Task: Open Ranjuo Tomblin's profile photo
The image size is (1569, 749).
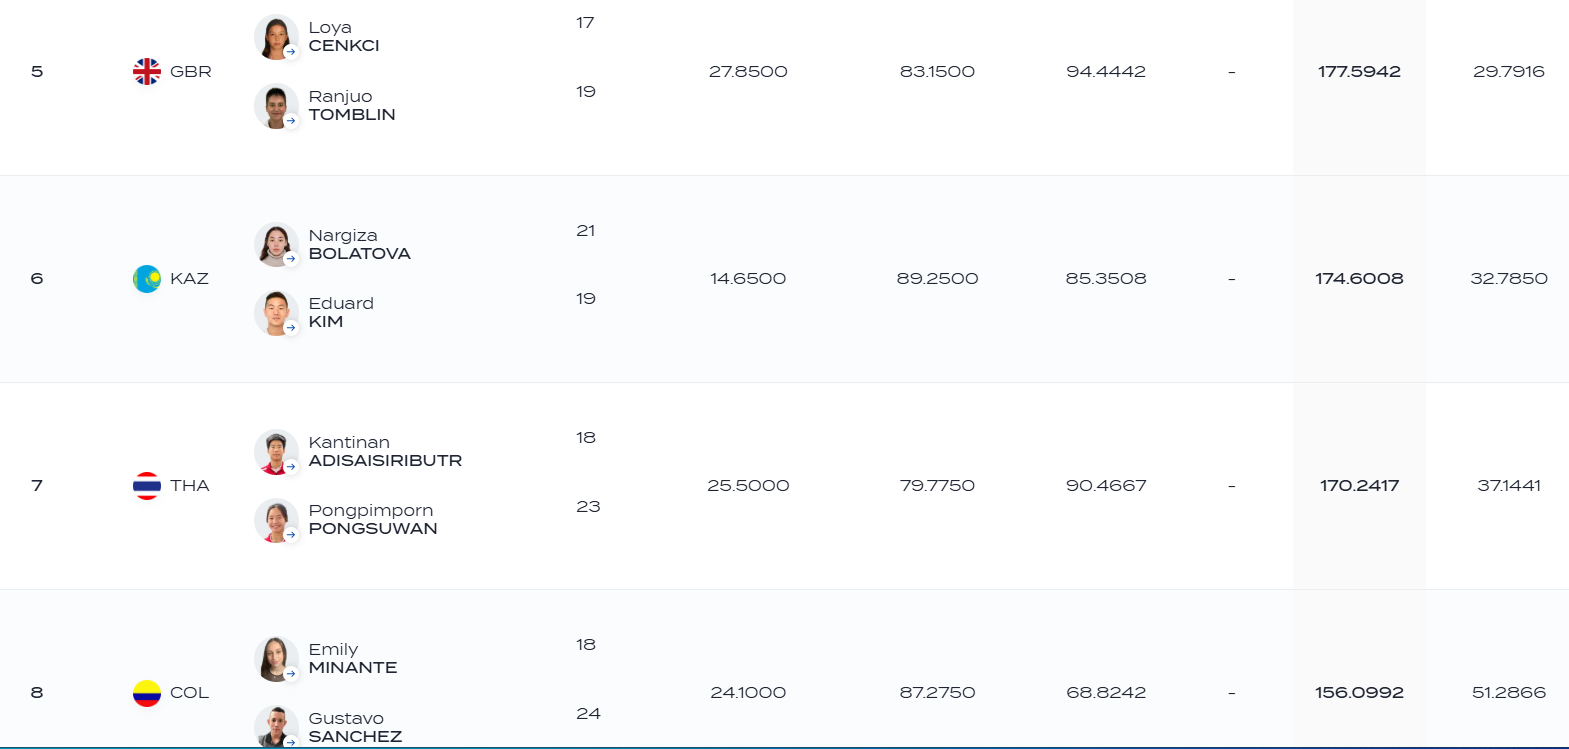Action: [276, 106]
